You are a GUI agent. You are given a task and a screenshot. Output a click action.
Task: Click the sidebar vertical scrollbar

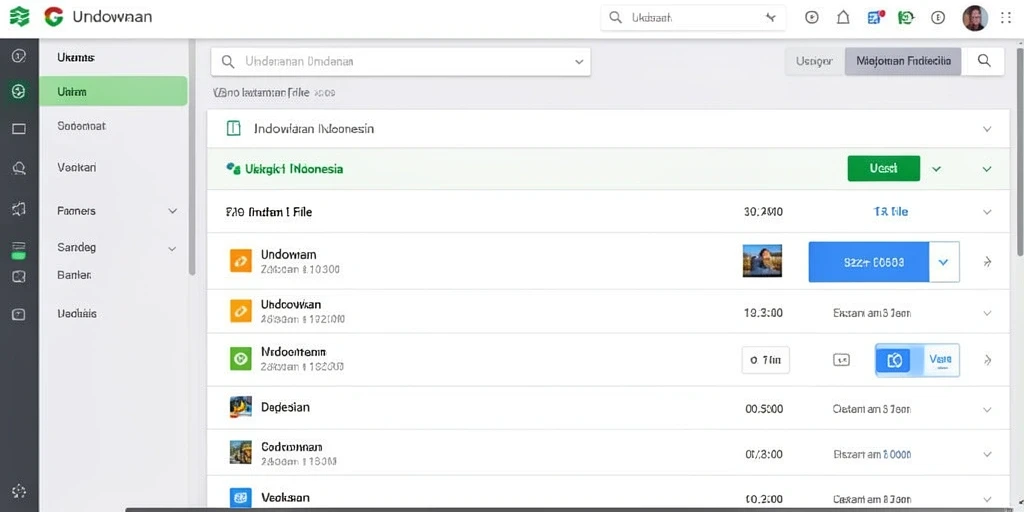192,157
